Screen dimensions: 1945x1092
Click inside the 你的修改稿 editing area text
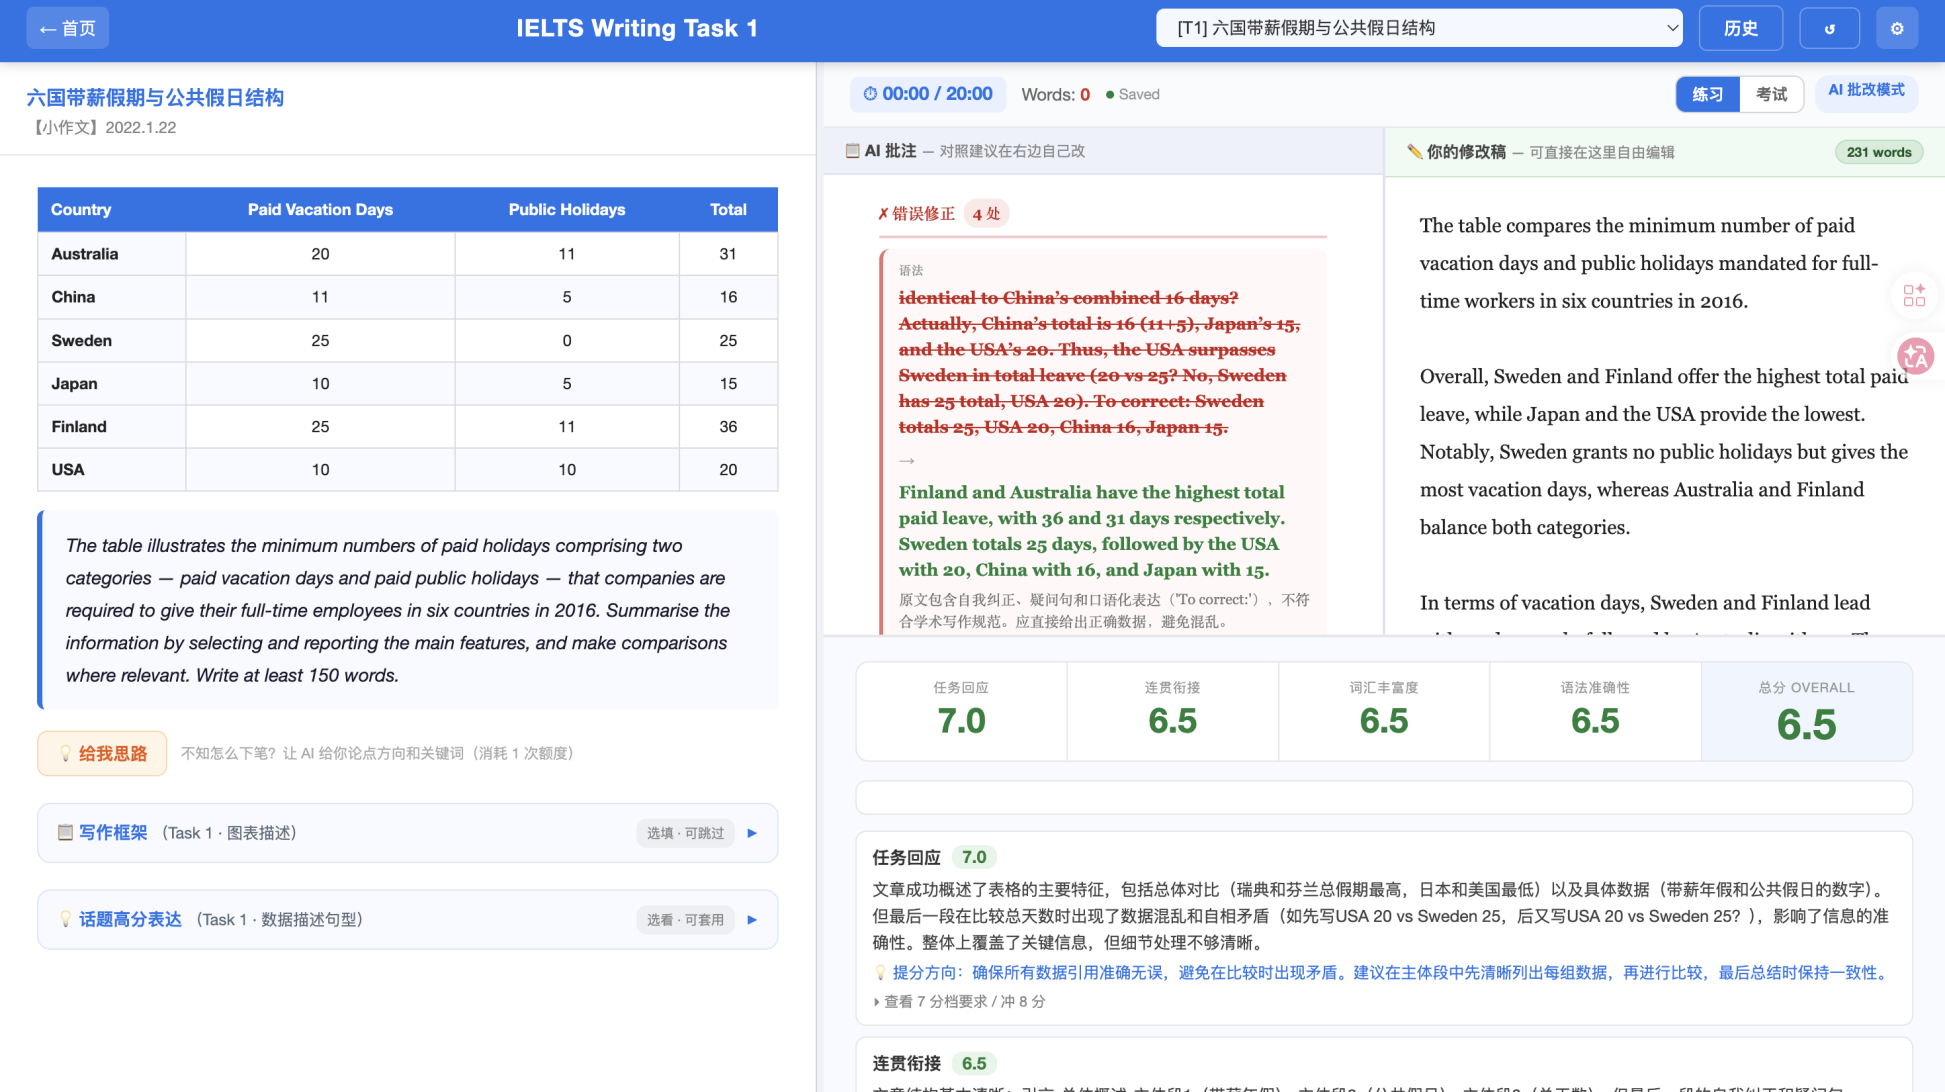1664,405
